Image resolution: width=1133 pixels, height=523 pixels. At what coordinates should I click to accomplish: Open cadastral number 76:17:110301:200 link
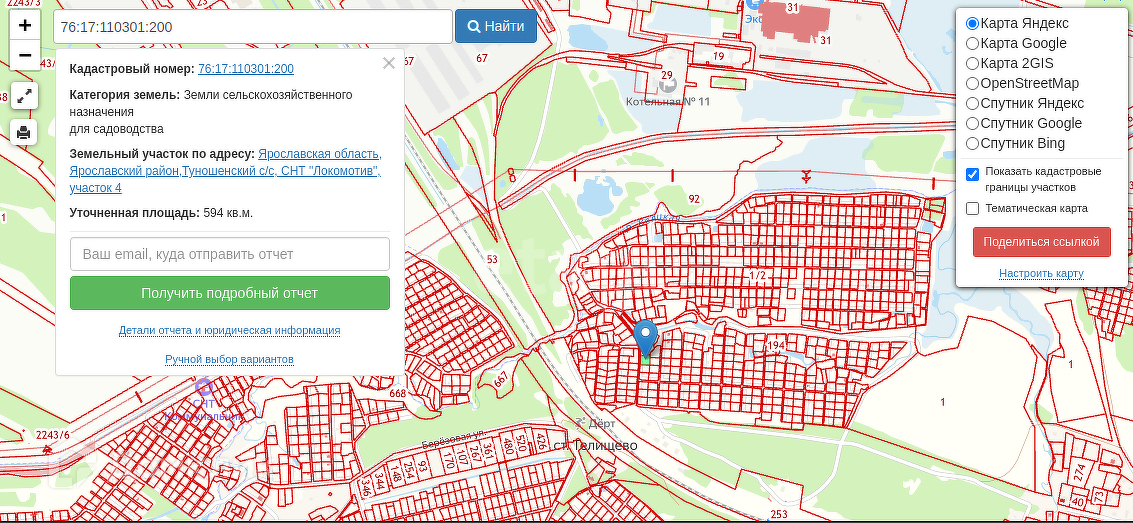(246, 69)
